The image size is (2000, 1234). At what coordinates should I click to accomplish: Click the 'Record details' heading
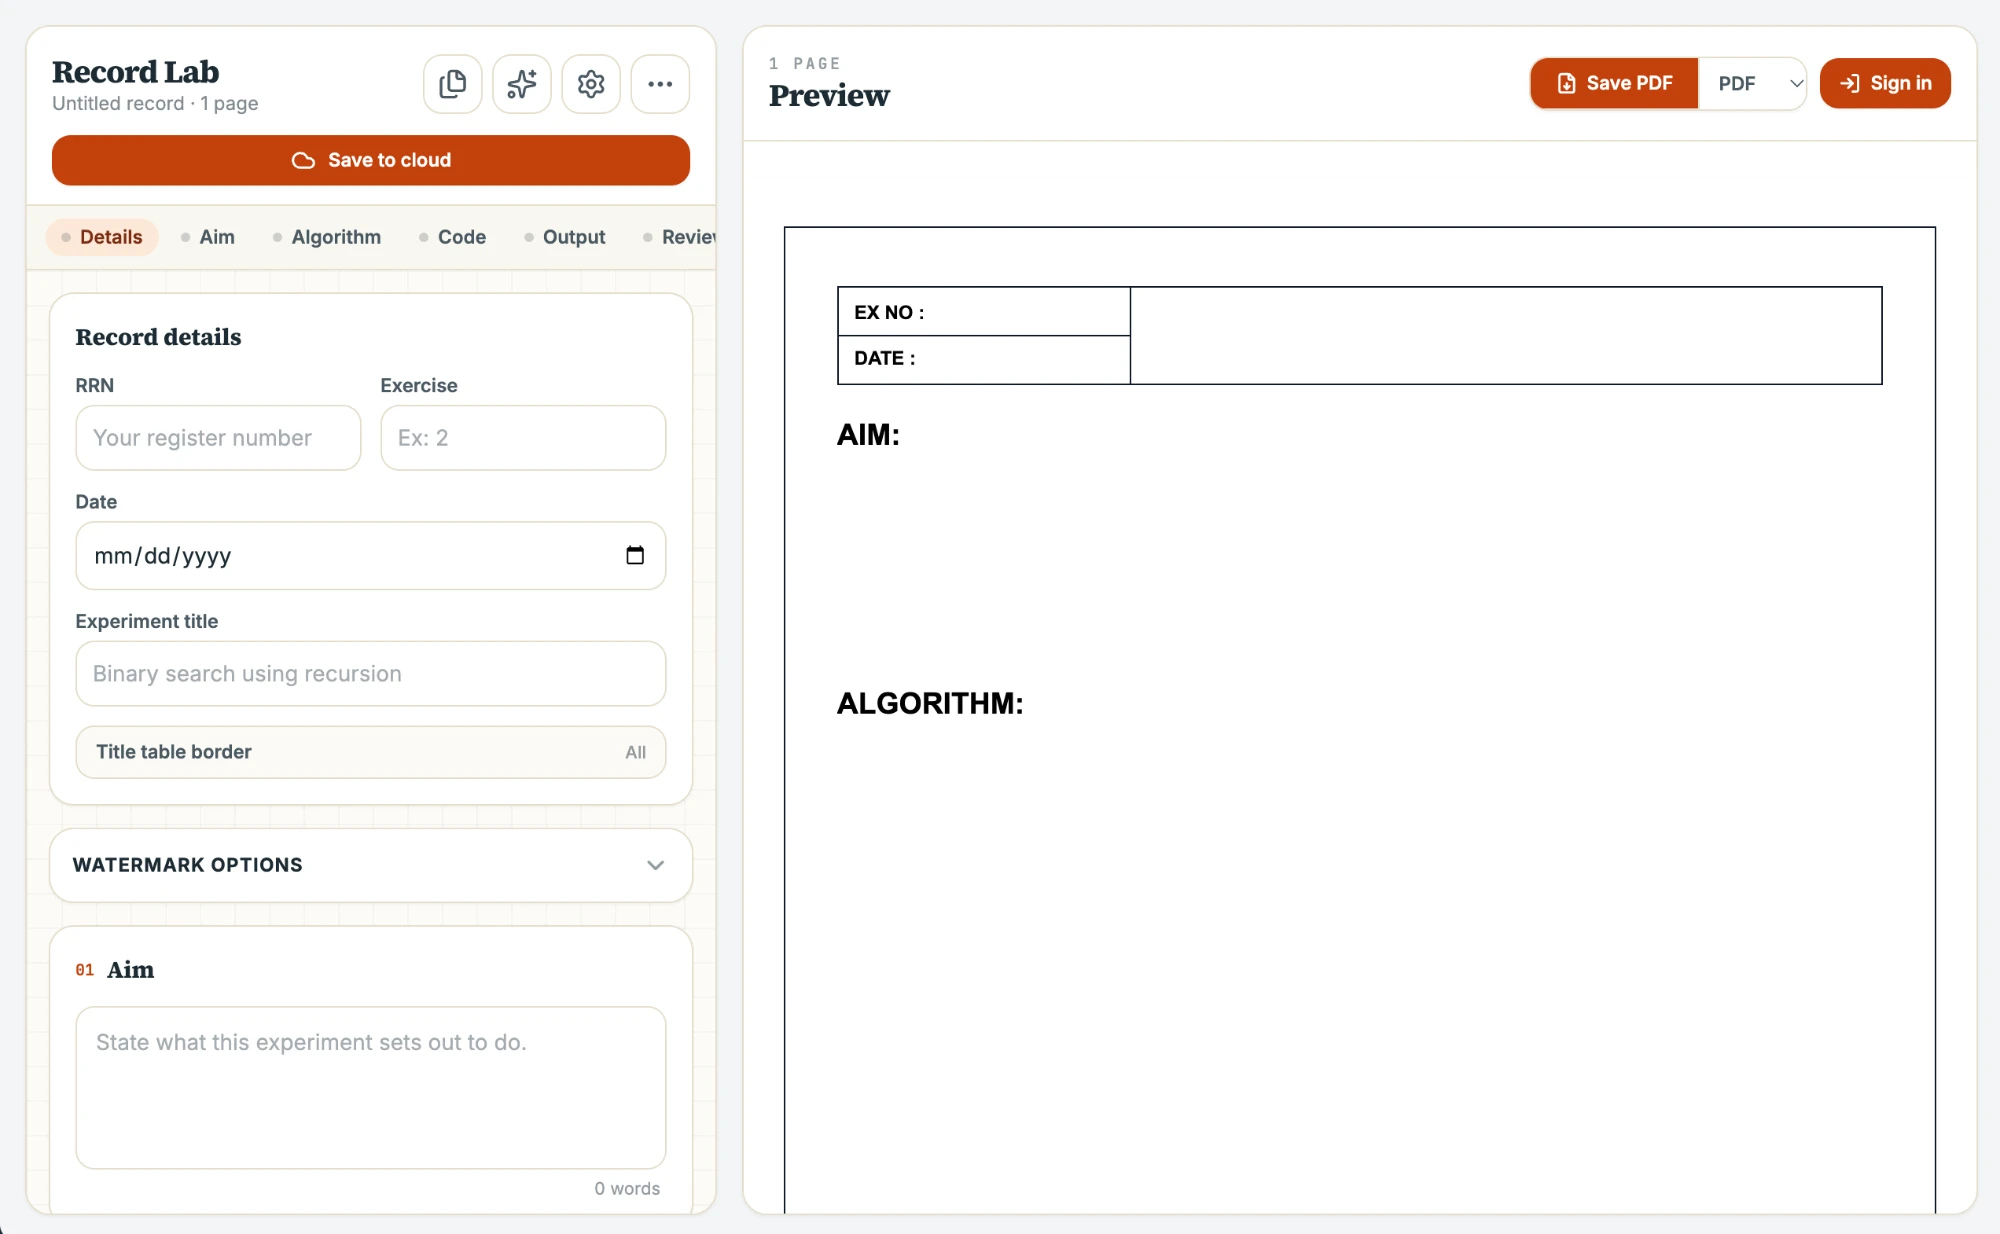(x=158, y=337)
